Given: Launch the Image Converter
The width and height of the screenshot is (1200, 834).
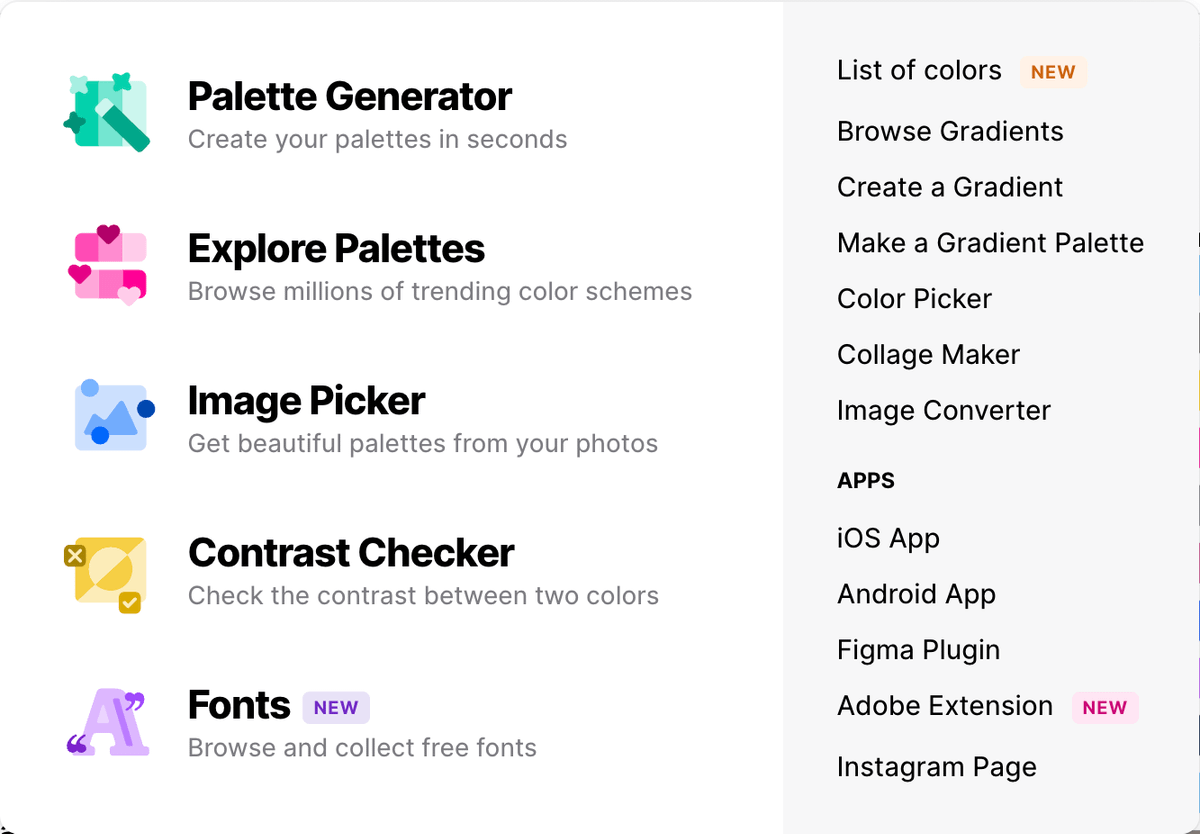Looking at the screenshot, I should (943, 411).
